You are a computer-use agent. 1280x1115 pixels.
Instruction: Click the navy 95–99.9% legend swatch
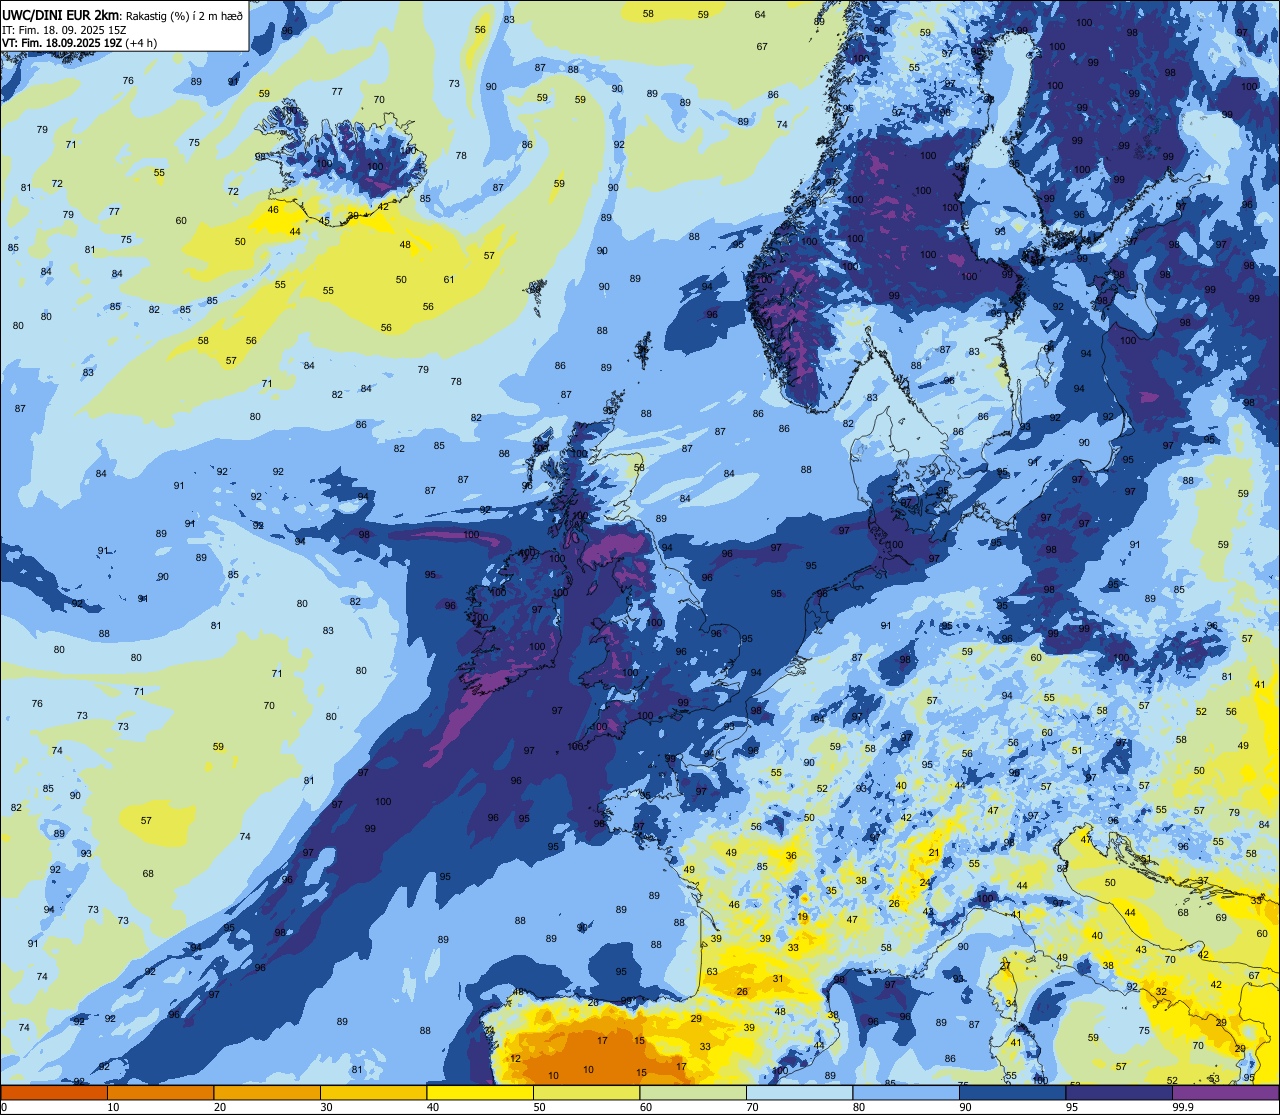click(x=1118, y=1092)
